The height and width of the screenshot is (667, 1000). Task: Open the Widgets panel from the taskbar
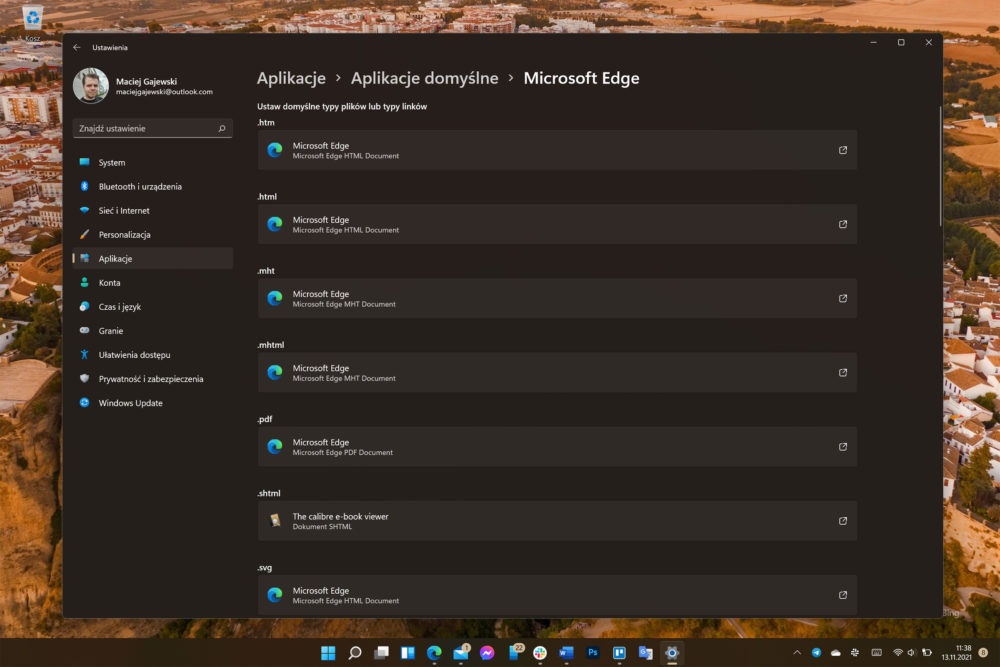(408, 652)
